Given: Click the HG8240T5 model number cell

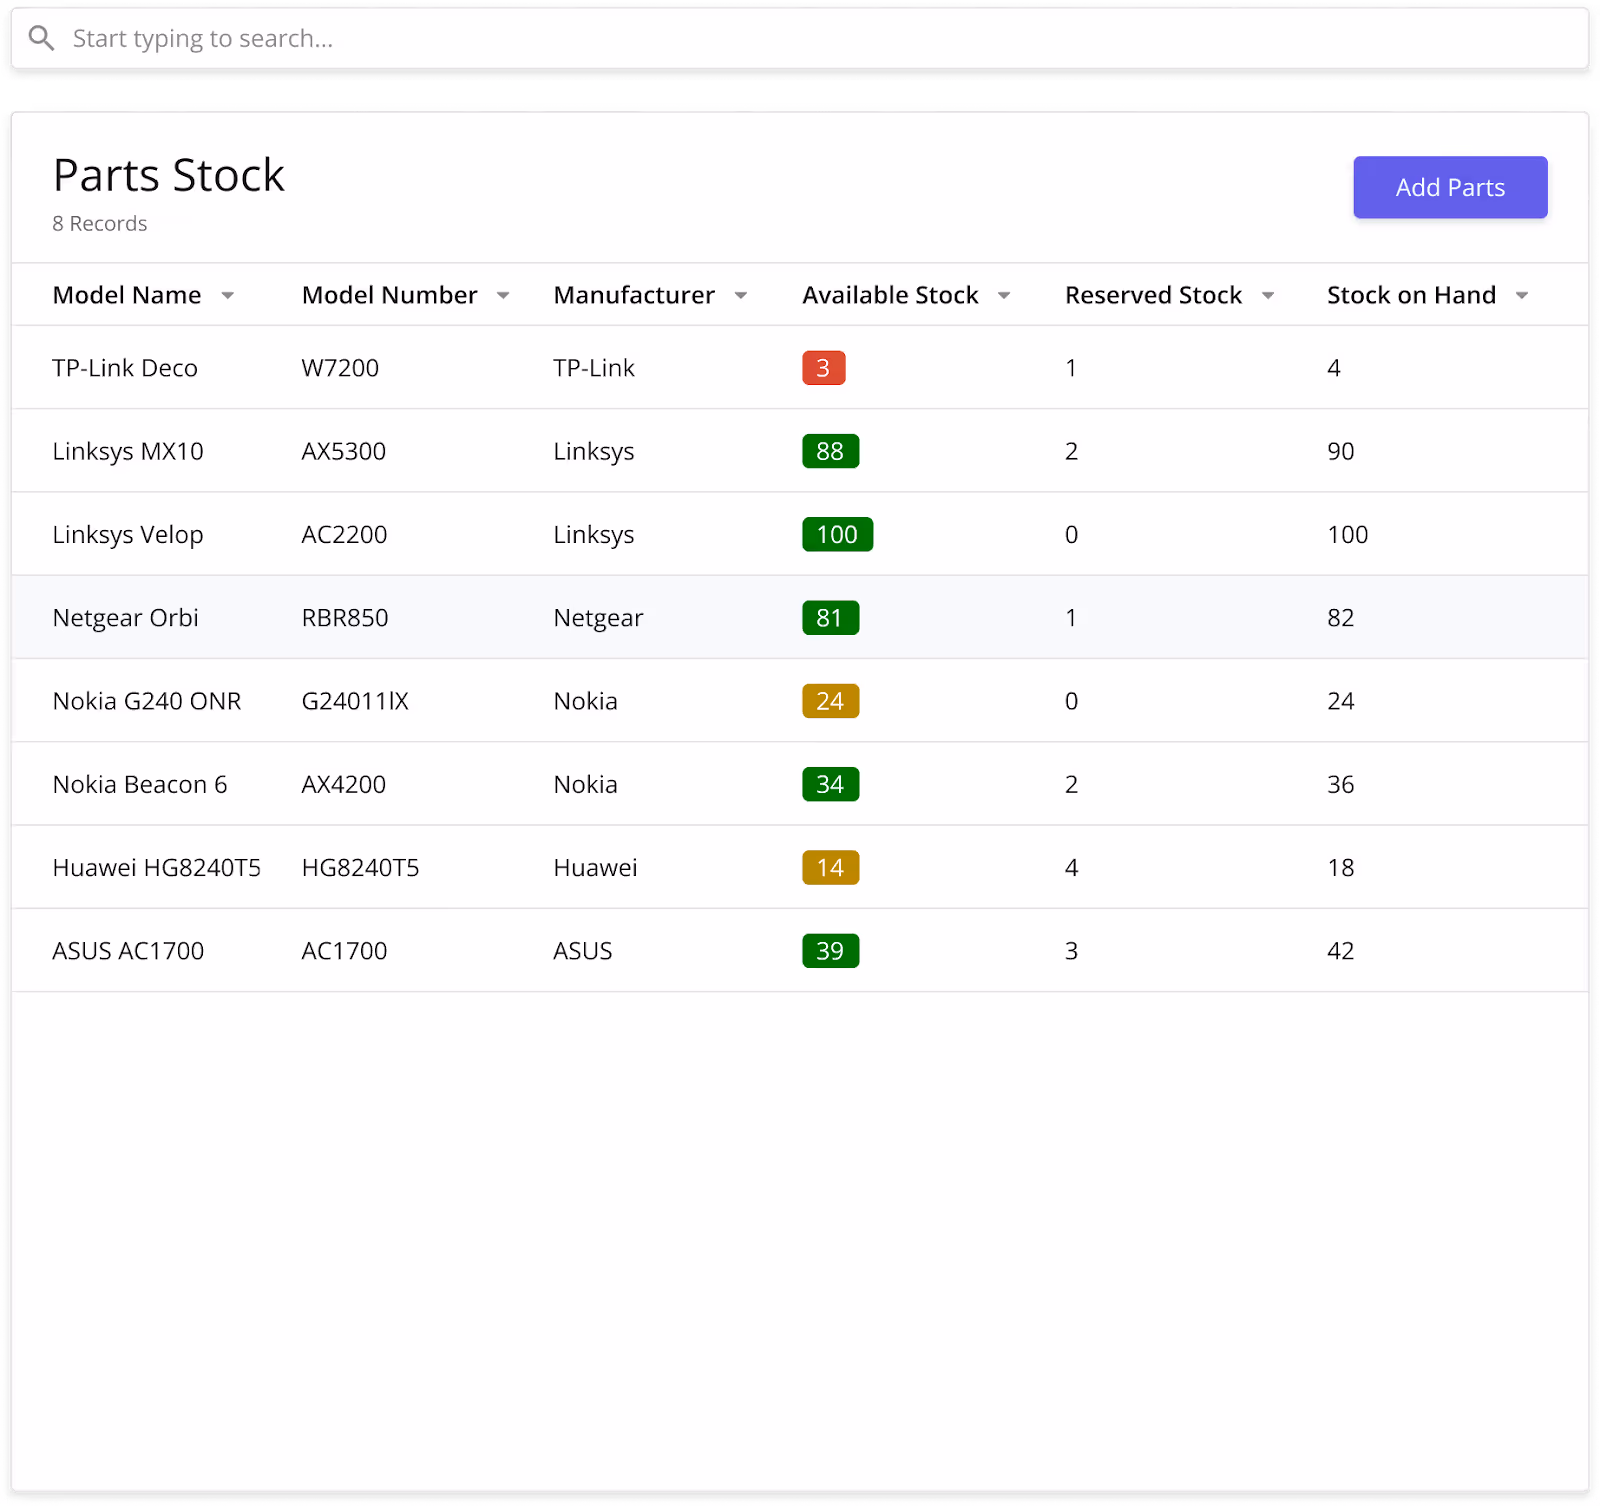Looking at the screenshot, I should (361, 868).
